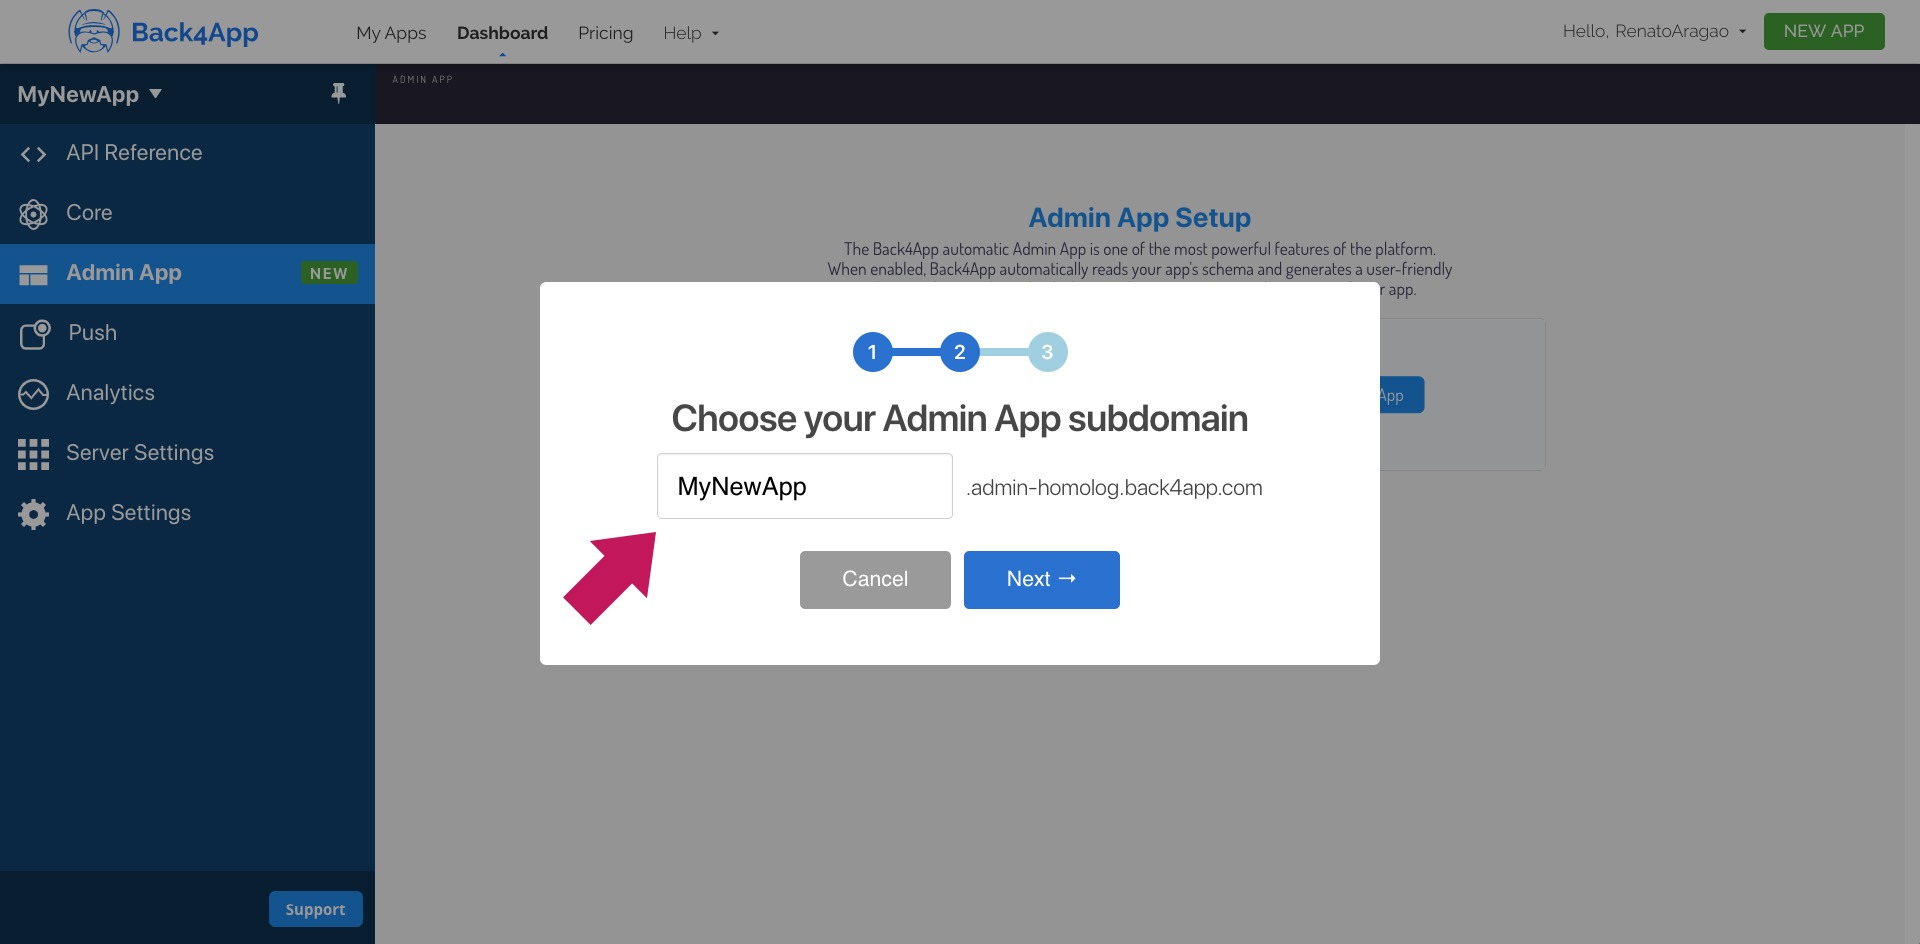The image size is (1920, 944).
Task: Click the API Reference code brackets icon
Action: click(x=33, y=154)
